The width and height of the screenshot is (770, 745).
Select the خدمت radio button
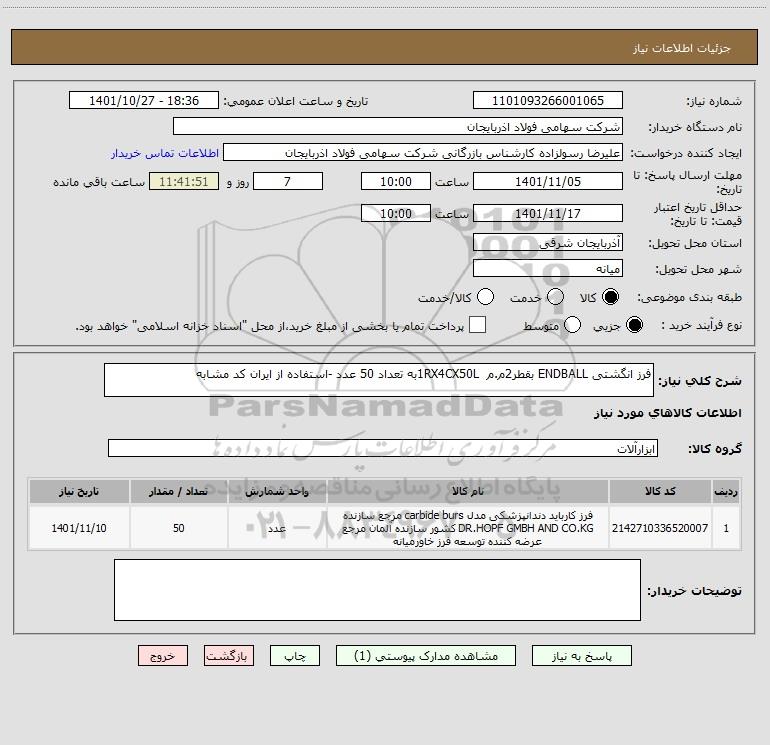tap(555, 297)
